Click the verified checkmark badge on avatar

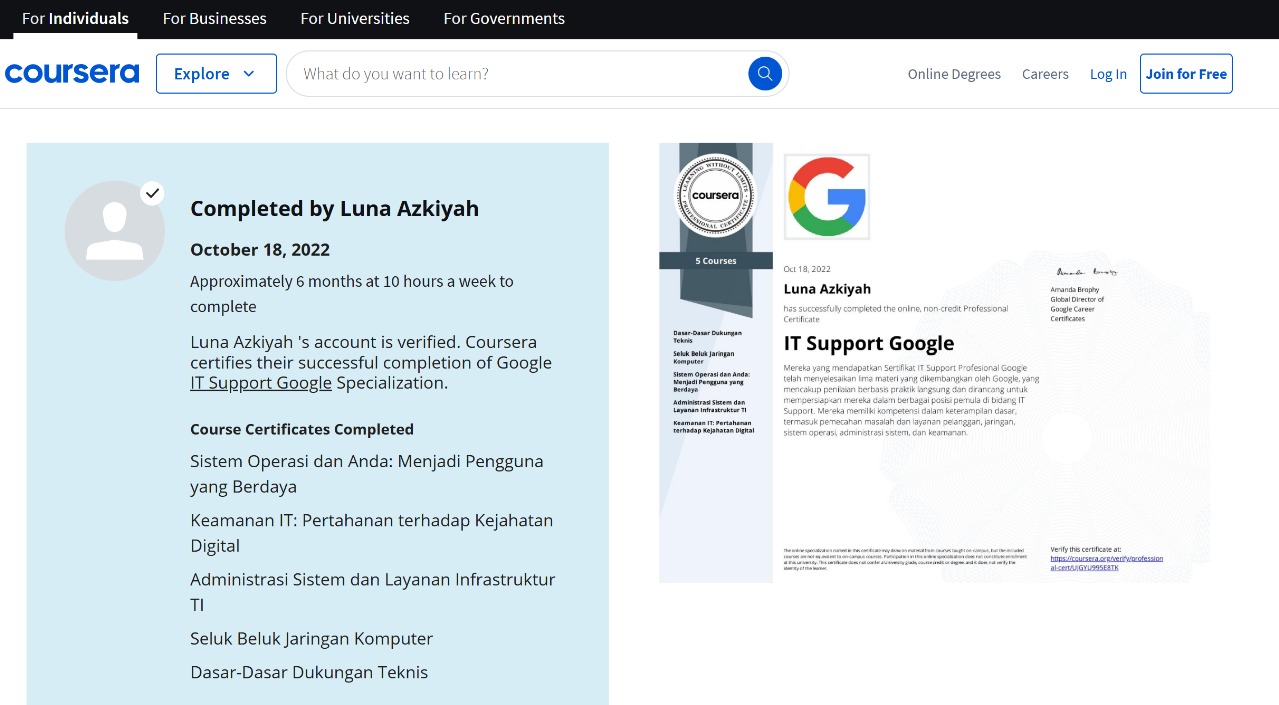[152, 192]
